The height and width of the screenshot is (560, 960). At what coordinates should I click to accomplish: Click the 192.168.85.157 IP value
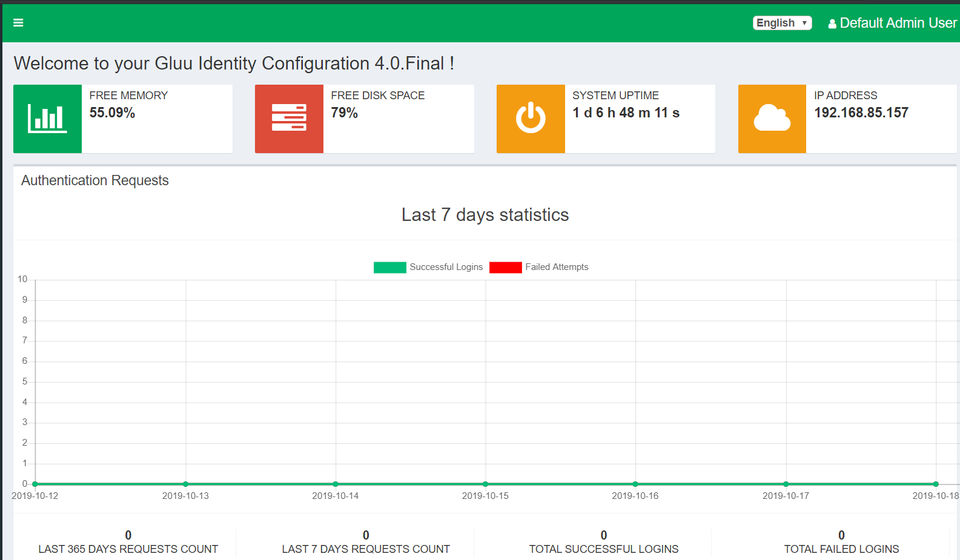[861, 113]
